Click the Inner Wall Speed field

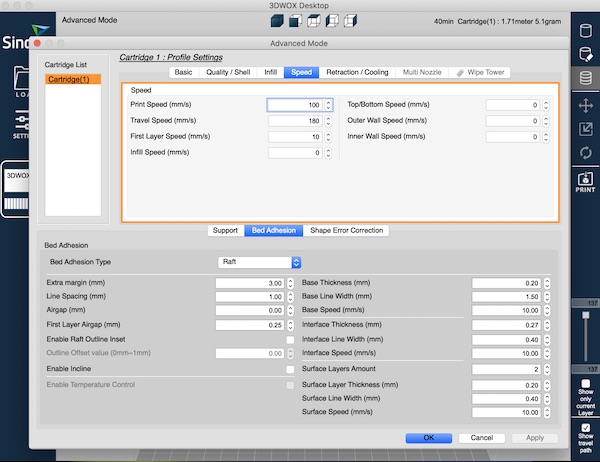click(x=513, y=137)
